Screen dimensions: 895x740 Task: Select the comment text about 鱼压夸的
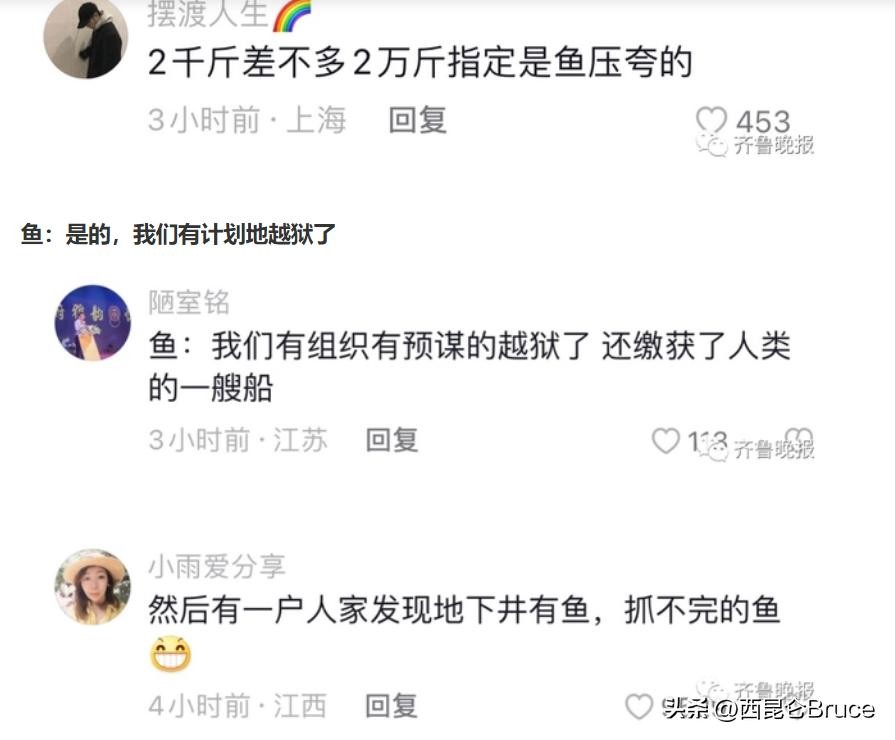(420, 62)
